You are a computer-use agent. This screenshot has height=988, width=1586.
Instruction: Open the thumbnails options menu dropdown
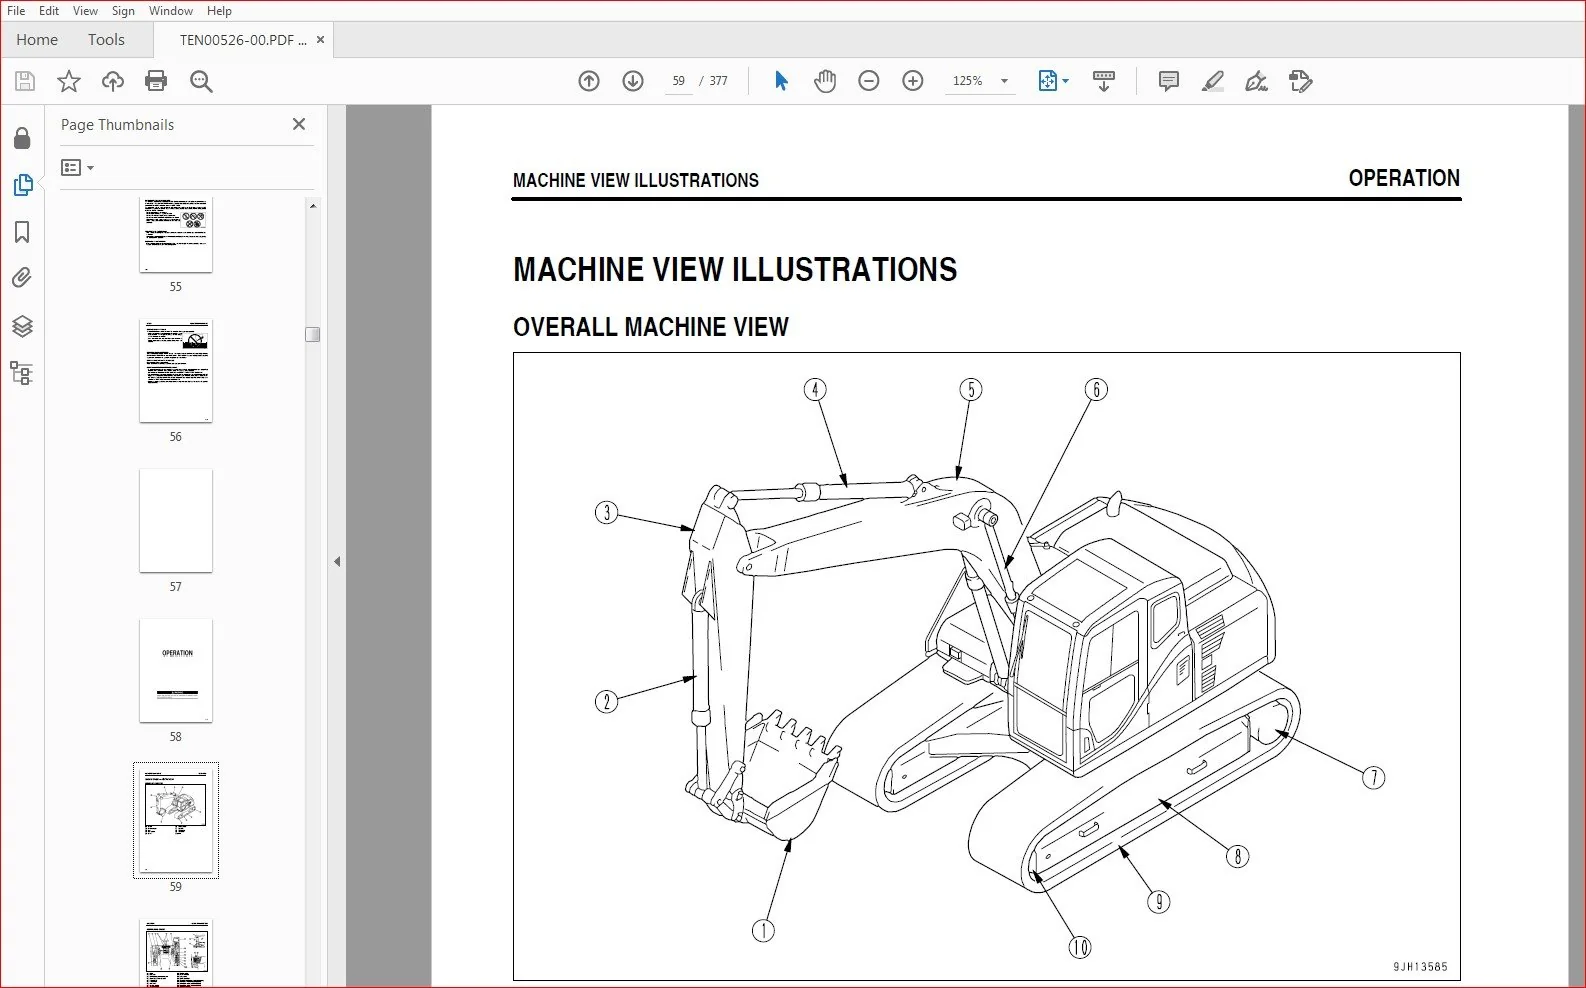pyautogui.click(x=77, y=168)
